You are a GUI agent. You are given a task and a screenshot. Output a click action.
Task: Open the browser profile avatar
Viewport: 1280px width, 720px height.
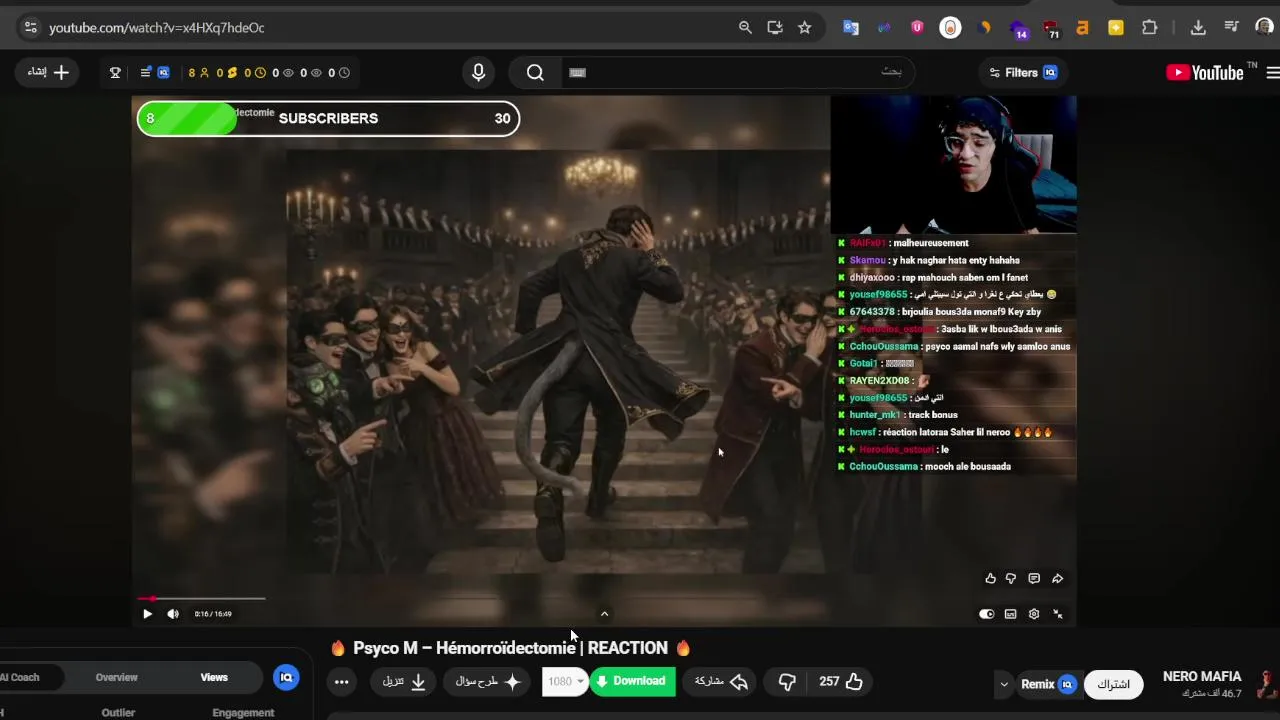click(1264, 28)
